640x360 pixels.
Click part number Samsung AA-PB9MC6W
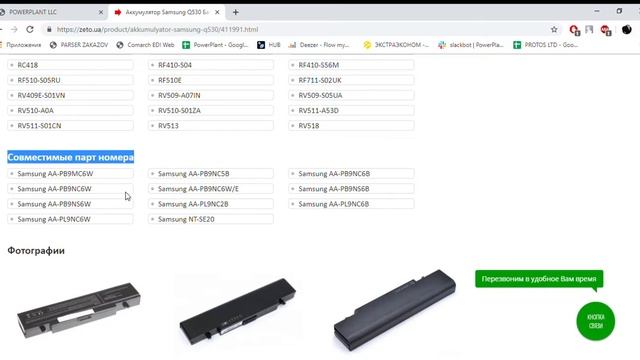(70, 173)
